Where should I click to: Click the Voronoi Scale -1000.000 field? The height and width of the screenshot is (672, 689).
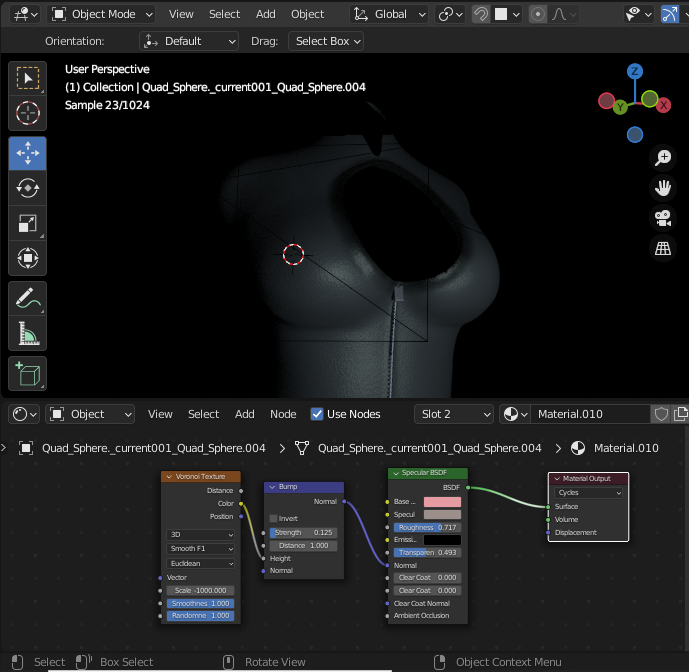[200, 591]
